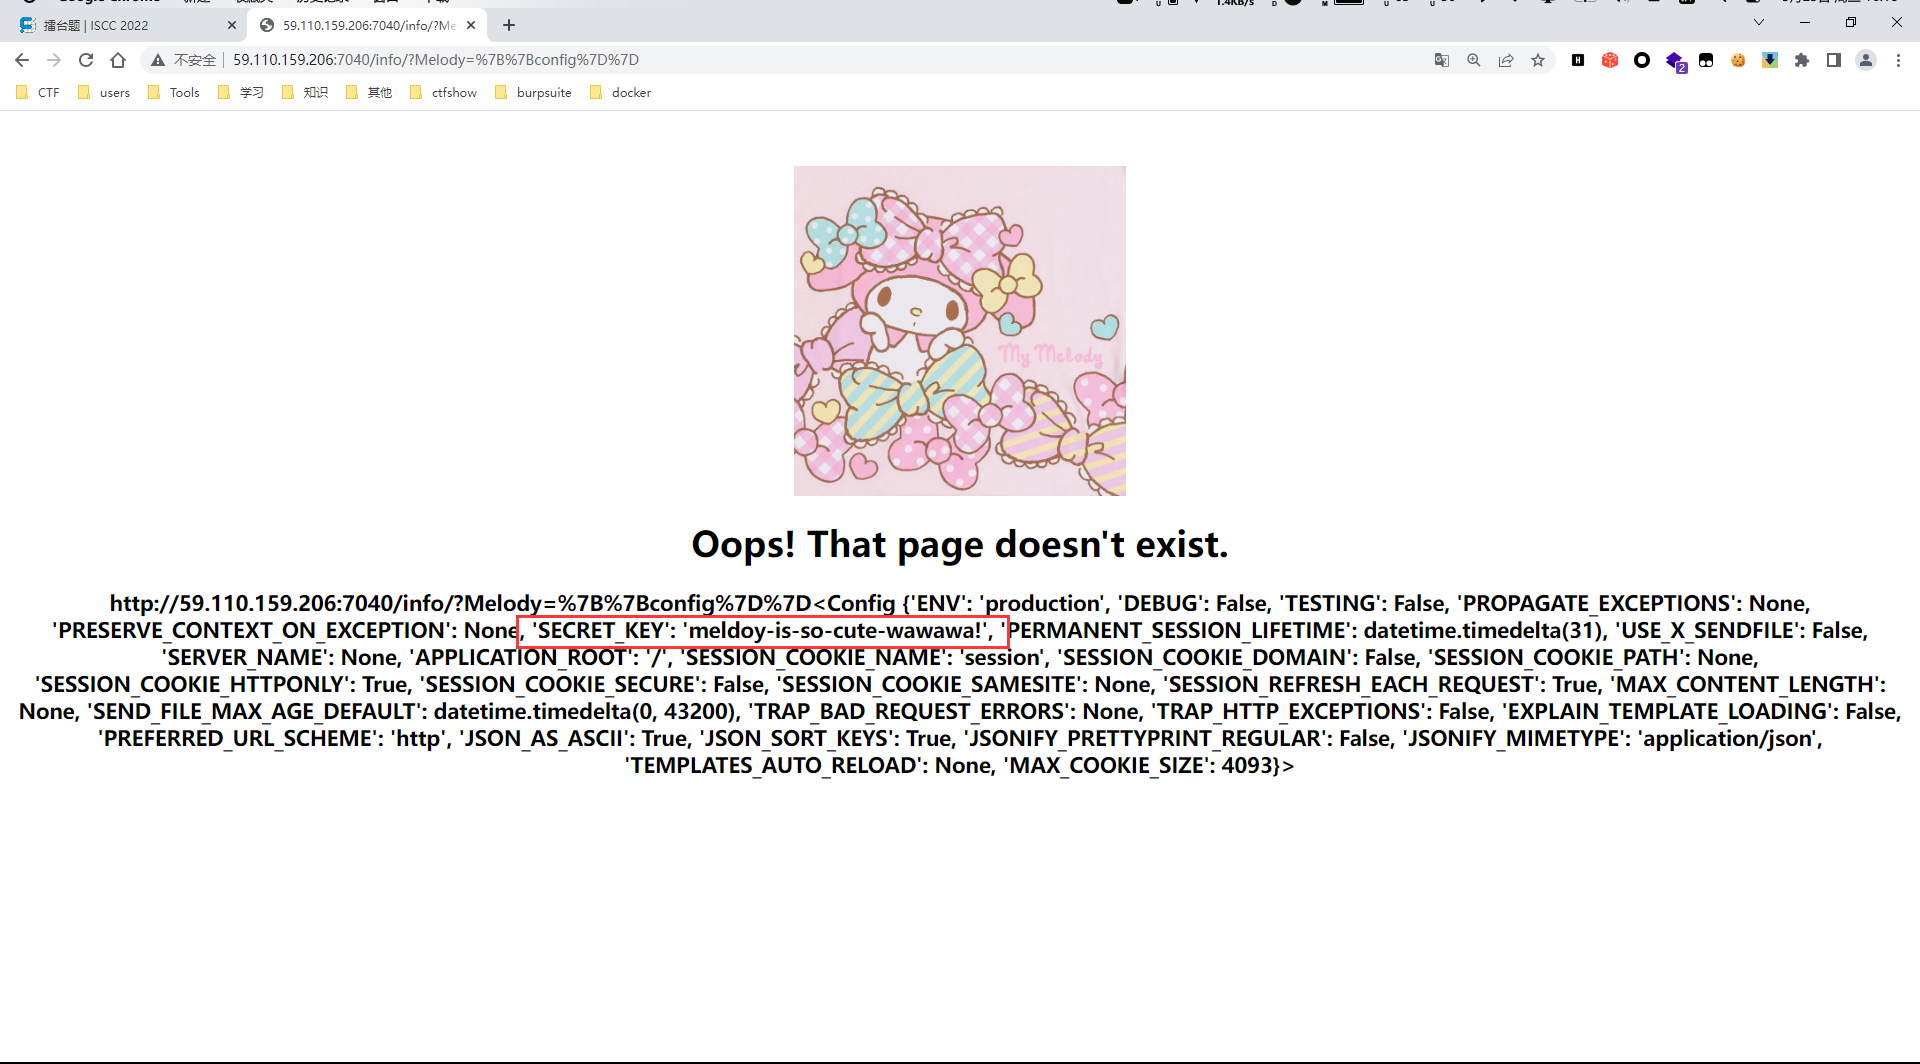Click the address bar URL
1920x1064 pixels.
[436, 60]
